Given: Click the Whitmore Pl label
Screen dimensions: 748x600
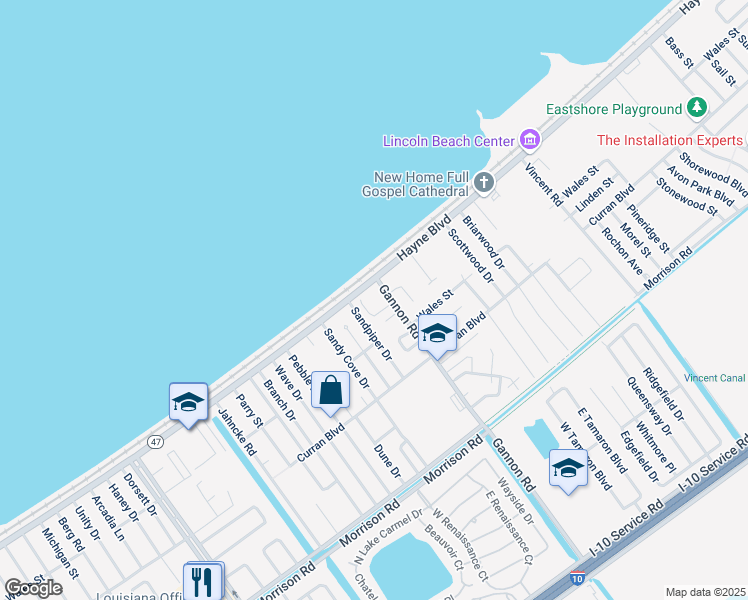Looking at the screenshot, I should click(655, 447).
